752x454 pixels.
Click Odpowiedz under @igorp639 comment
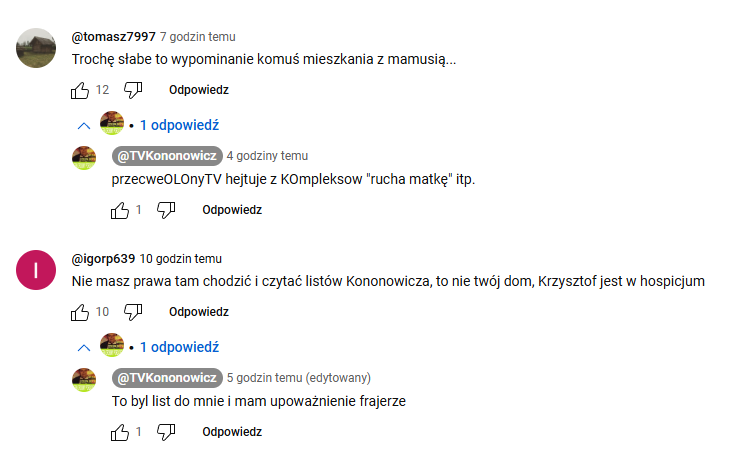(199, 312)
